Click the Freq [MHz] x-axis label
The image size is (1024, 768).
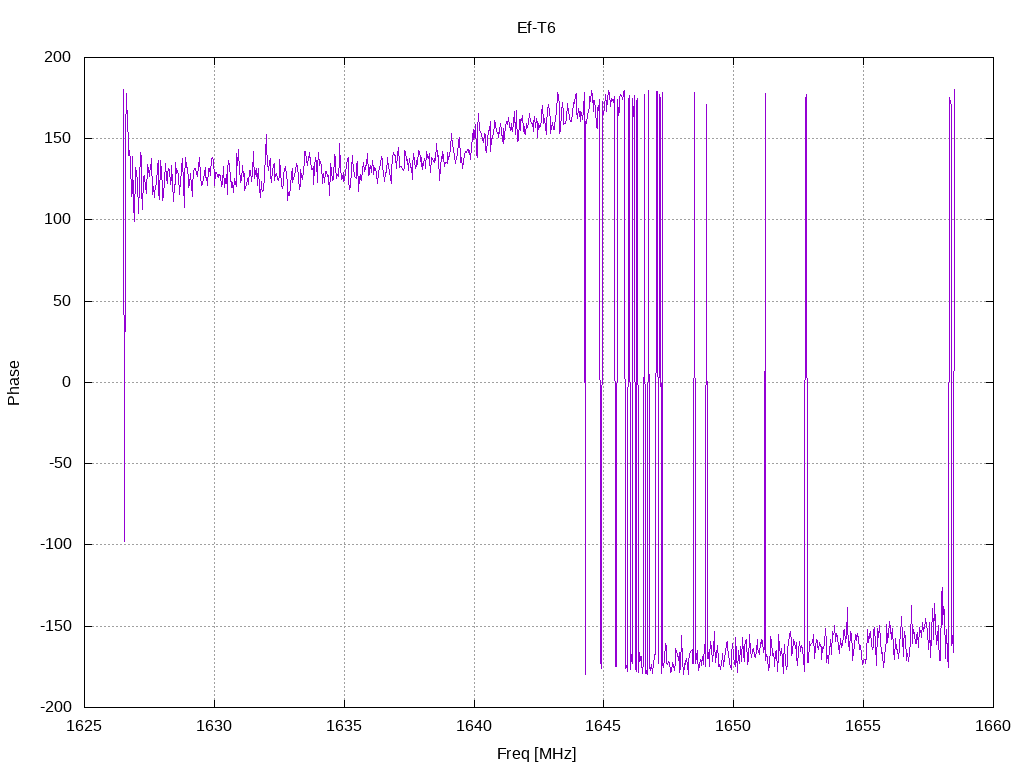pyautogui.click(x=536, y=754)
